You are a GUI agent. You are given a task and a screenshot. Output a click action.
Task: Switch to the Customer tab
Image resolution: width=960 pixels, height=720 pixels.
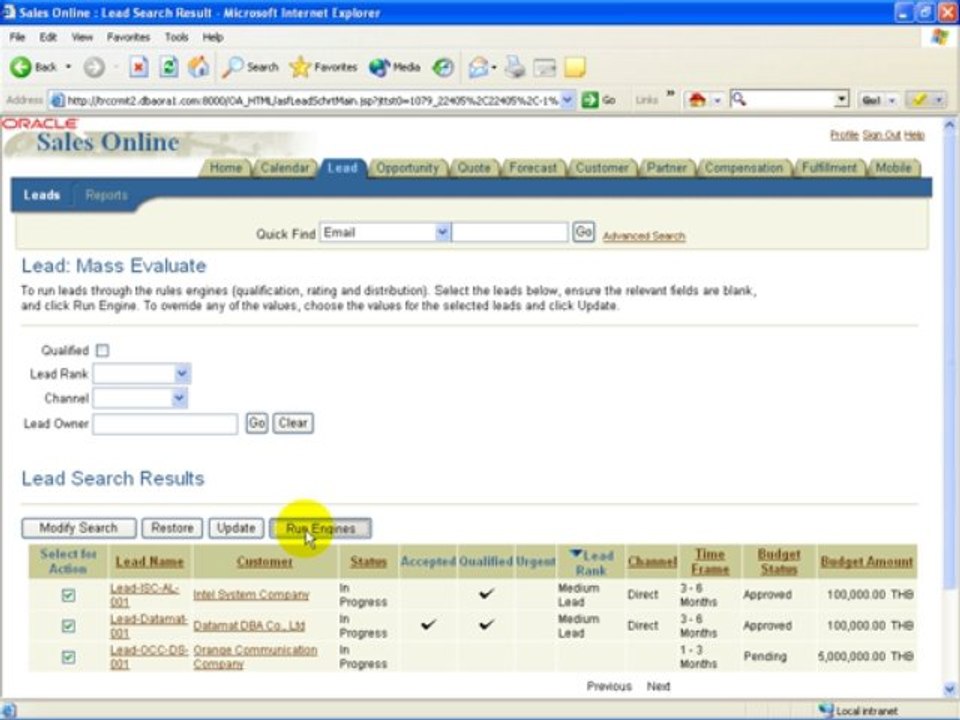(x=602, y=168)
